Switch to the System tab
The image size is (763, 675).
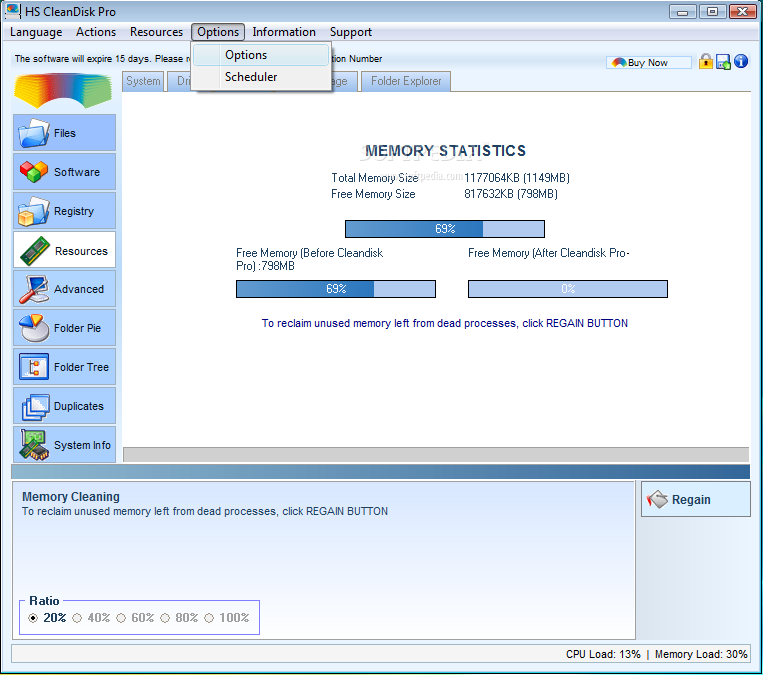click(143, 81)
